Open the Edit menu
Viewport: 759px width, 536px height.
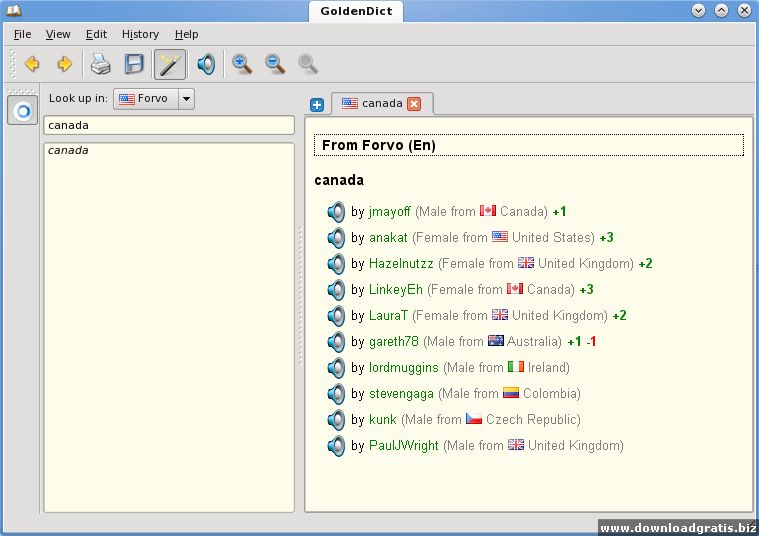[96, 34]
